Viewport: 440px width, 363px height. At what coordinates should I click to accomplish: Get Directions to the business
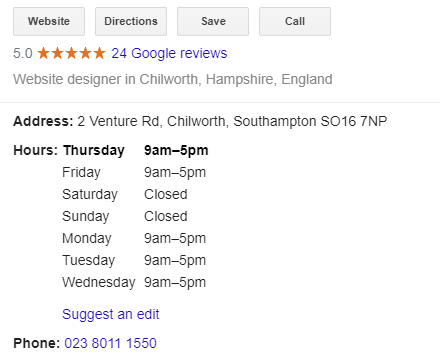pos(131,21)
